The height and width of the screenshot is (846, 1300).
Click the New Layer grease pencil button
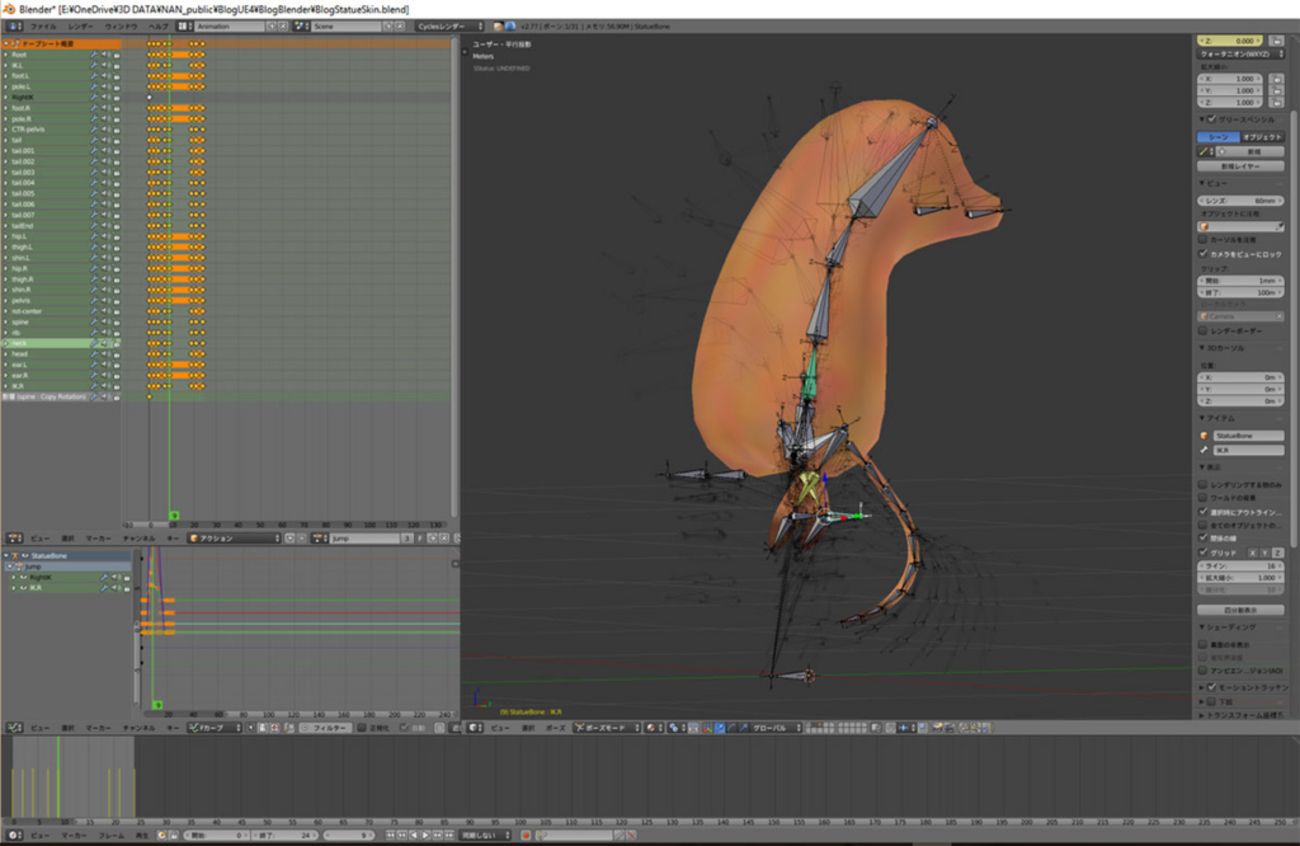coord(1240,166)
